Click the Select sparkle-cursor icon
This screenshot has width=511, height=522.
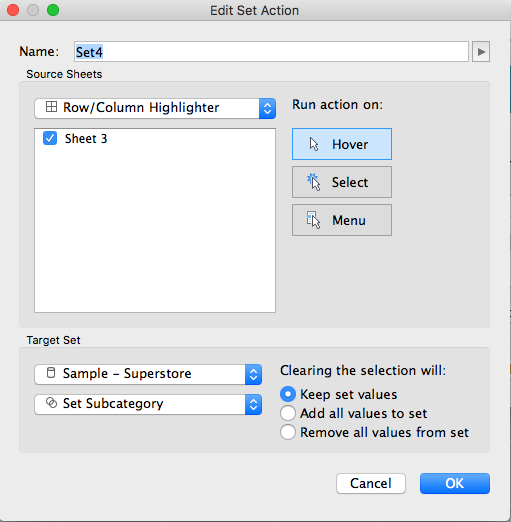pyautogui.click(x=313, y=182)
